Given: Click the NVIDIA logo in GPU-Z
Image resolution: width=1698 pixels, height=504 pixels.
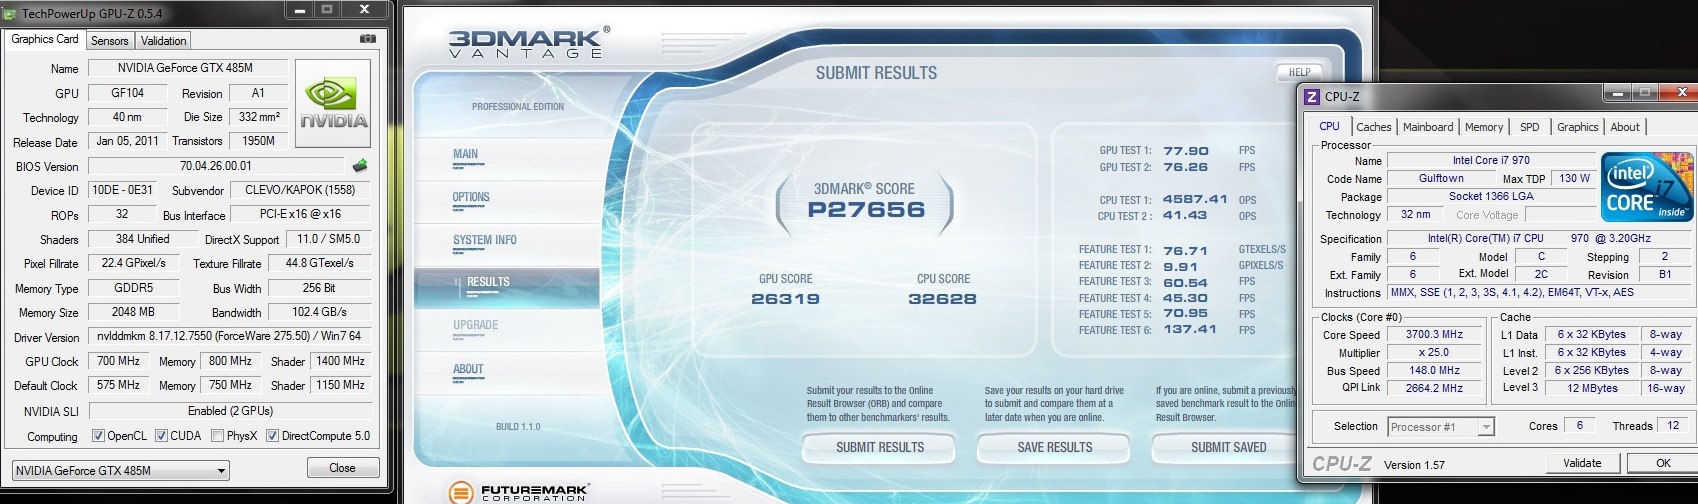Looking at the screenshot, I should coord(333,102).
